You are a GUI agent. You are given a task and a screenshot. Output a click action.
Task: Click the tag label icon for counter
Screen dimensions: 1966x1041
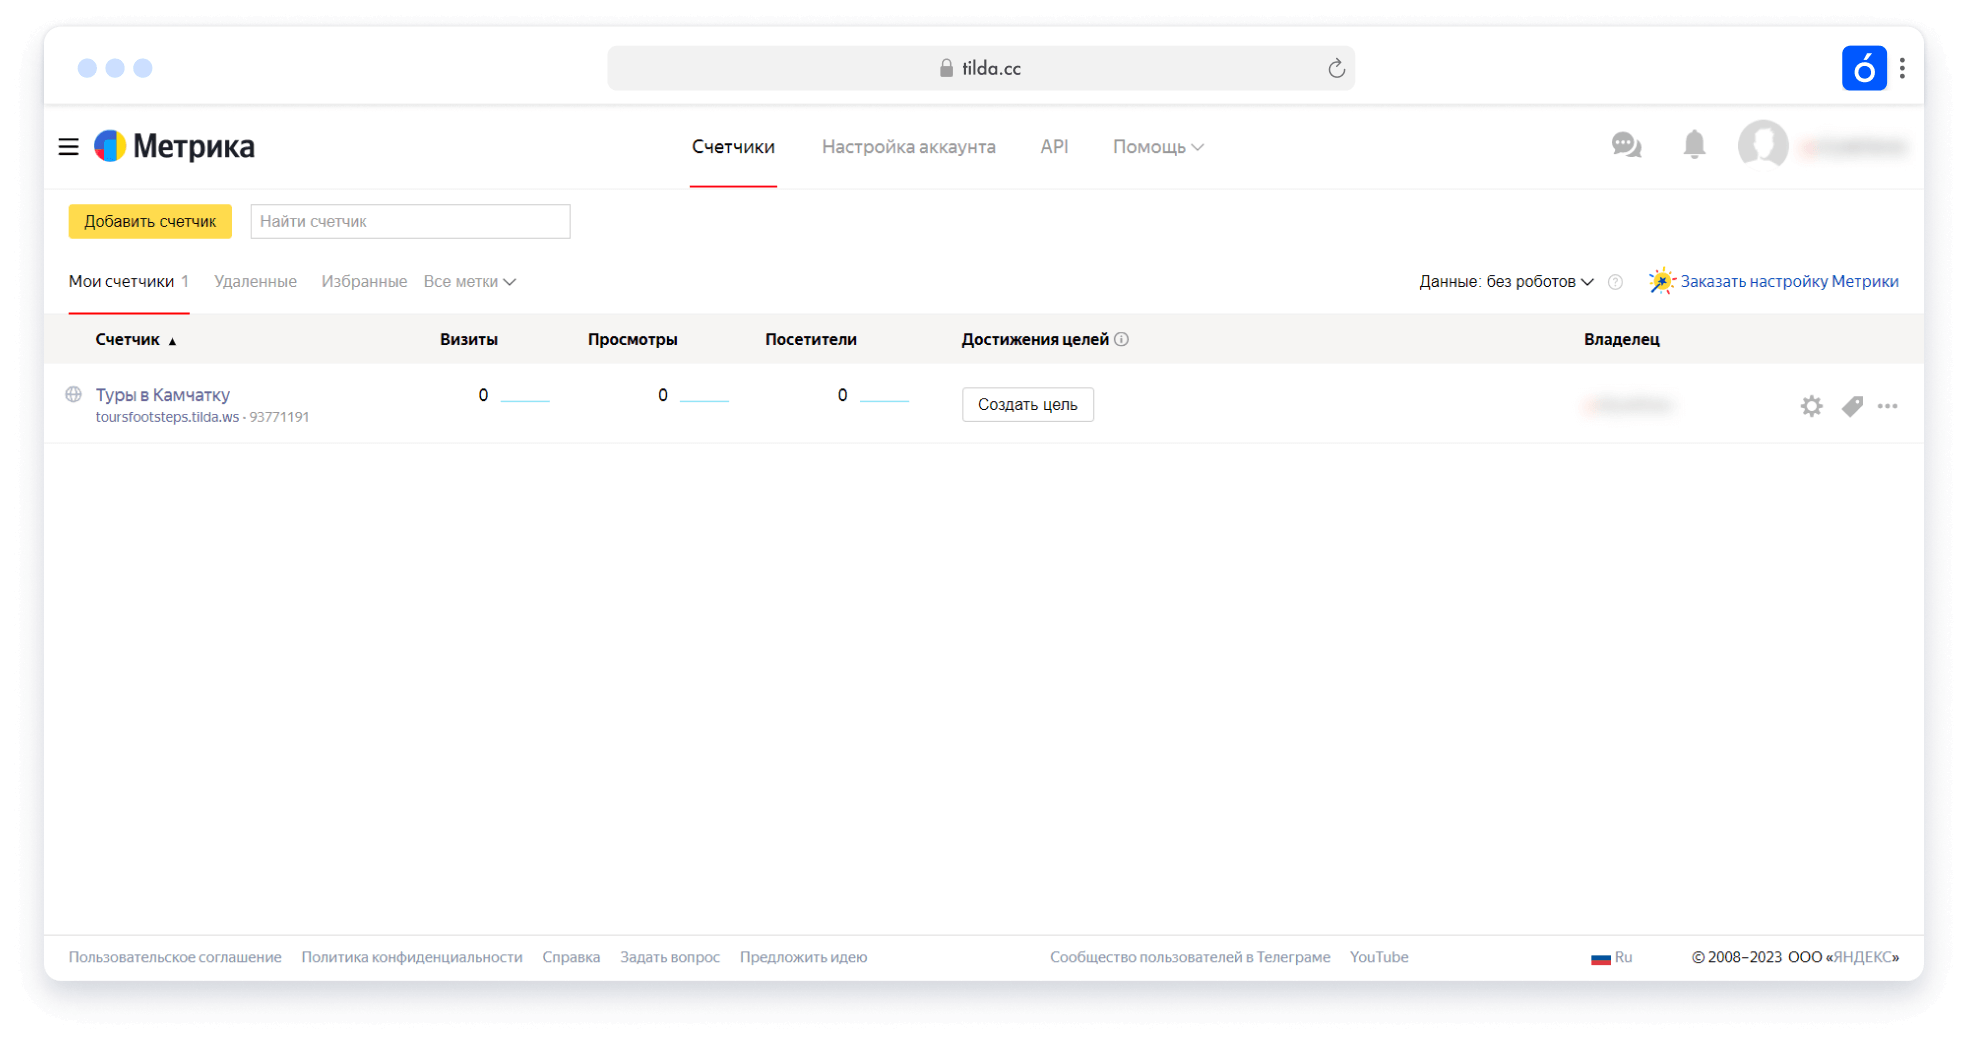(x=1852, y=405)
